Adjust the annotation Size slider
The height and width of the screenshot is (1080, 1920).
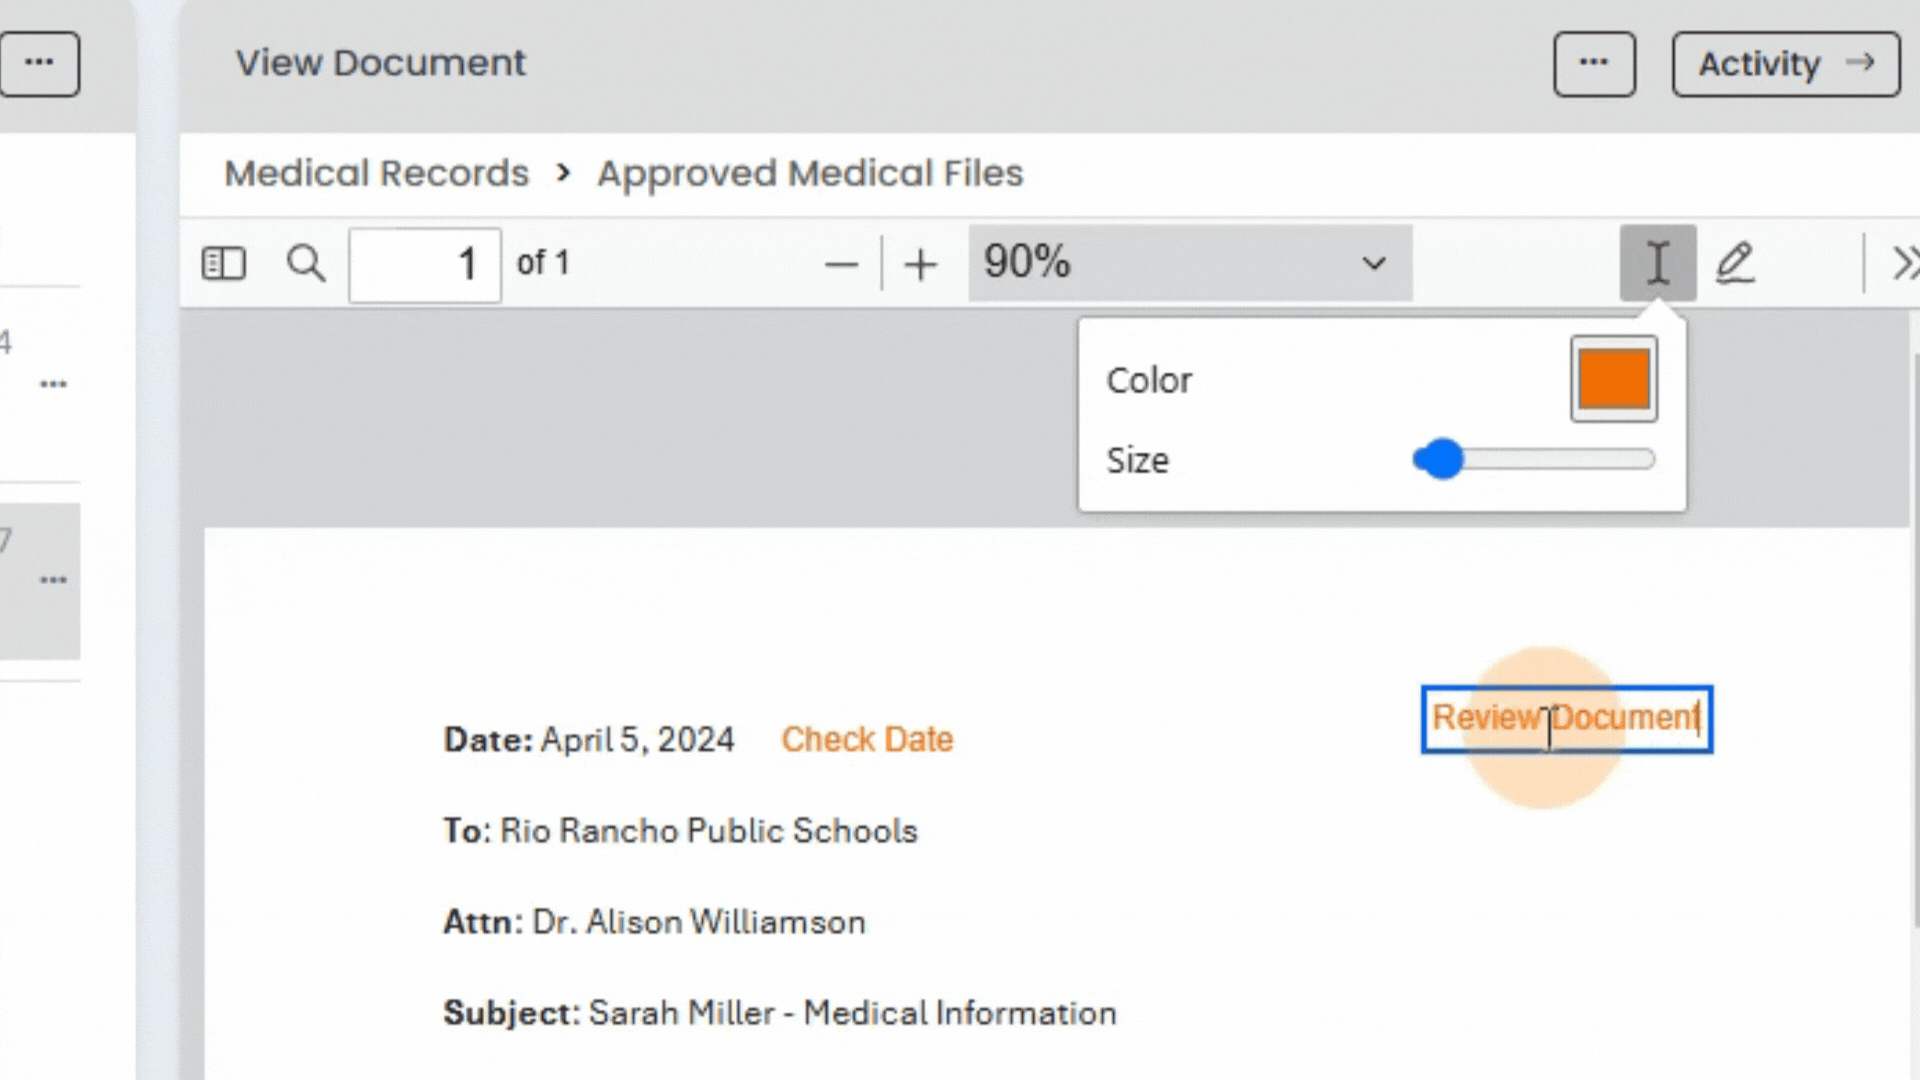pyautogui.click(x=1439, y=459)
